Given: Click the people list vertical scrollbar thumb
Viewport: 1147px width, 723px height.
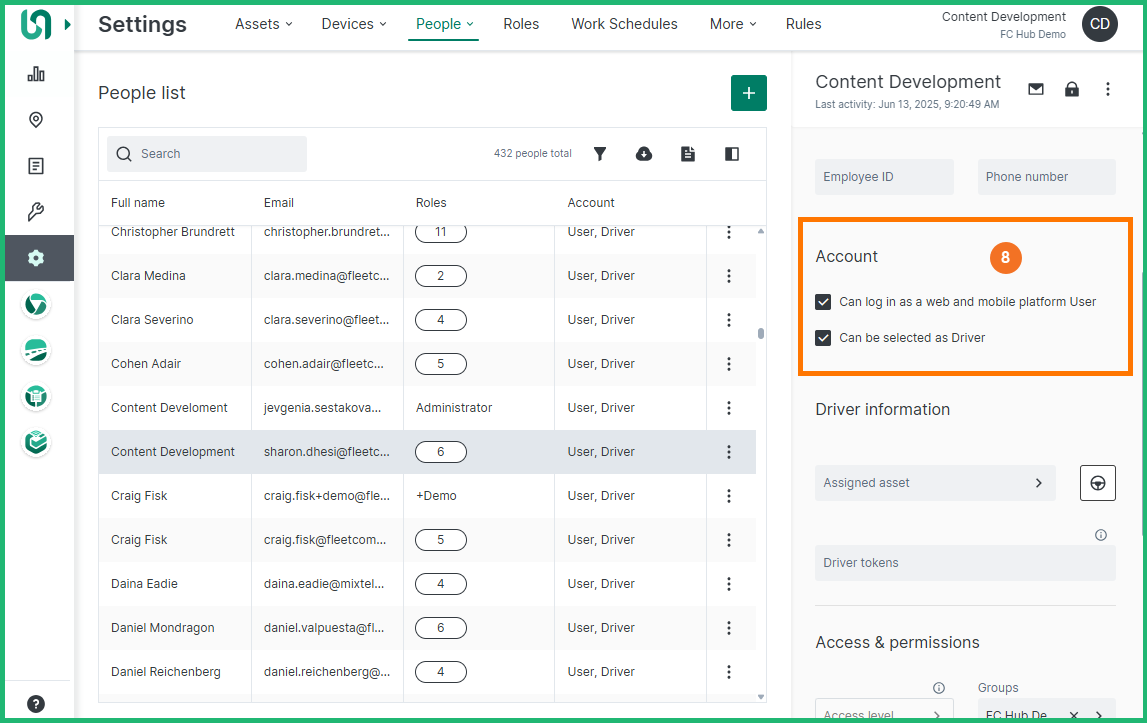Looking at the screenshot, I should coord(761,334).
